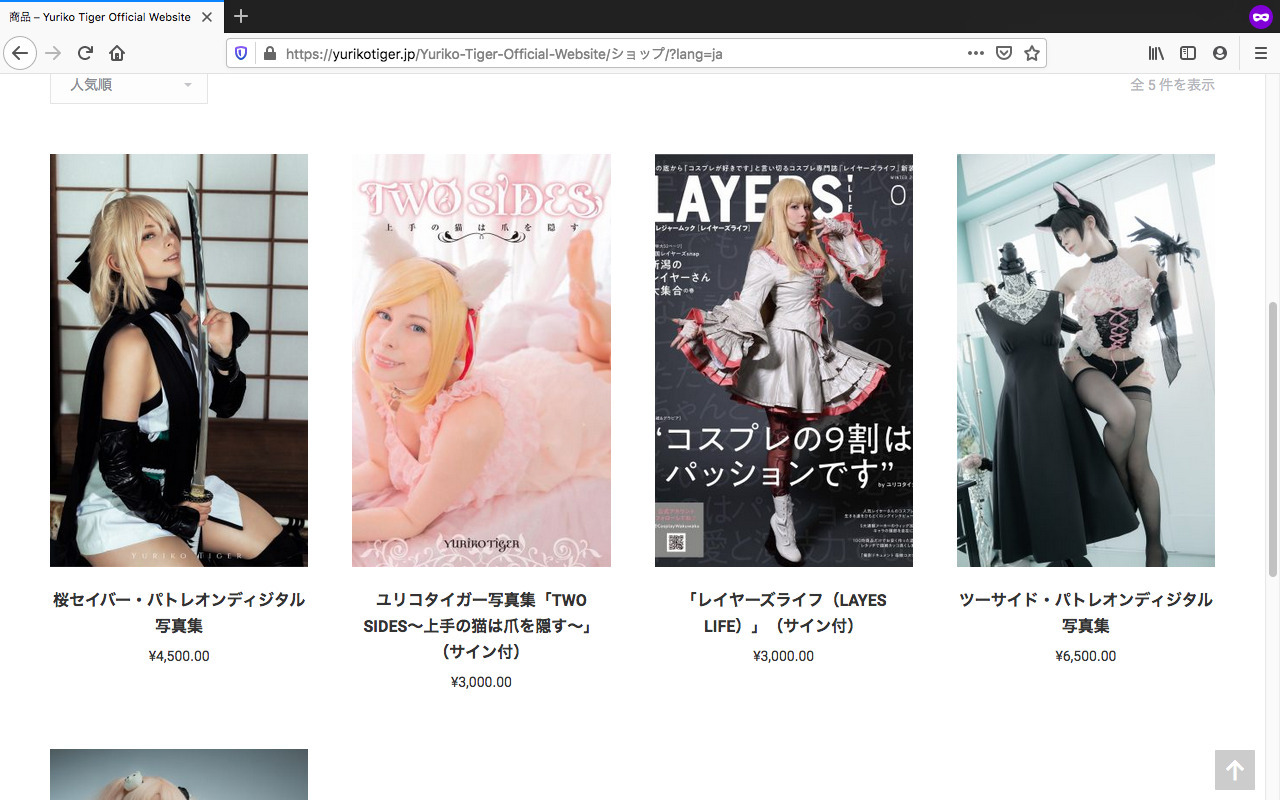Close the Yuriko Tiger Official Website tab

pos(207,17)
